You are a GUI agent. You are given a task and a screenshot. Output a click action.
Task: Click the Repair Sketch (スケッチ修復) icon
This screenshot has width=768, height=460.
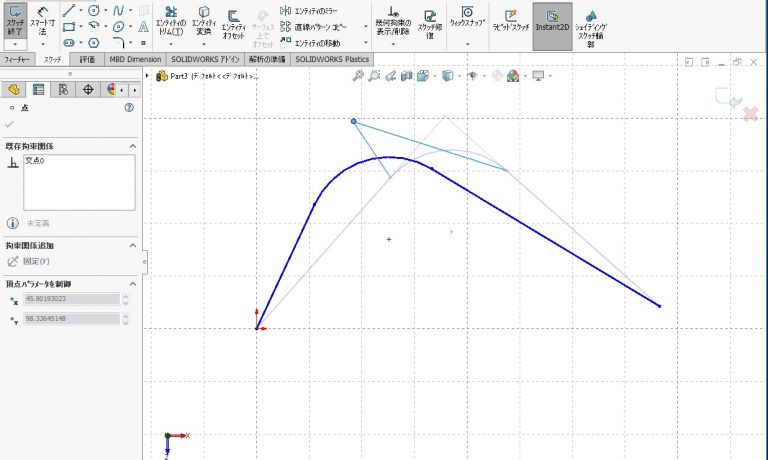[x=429, y=22]
